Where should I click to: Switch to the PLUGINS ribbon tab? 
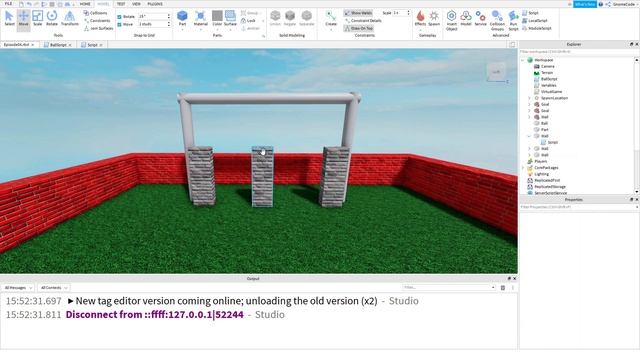[155, 4]
